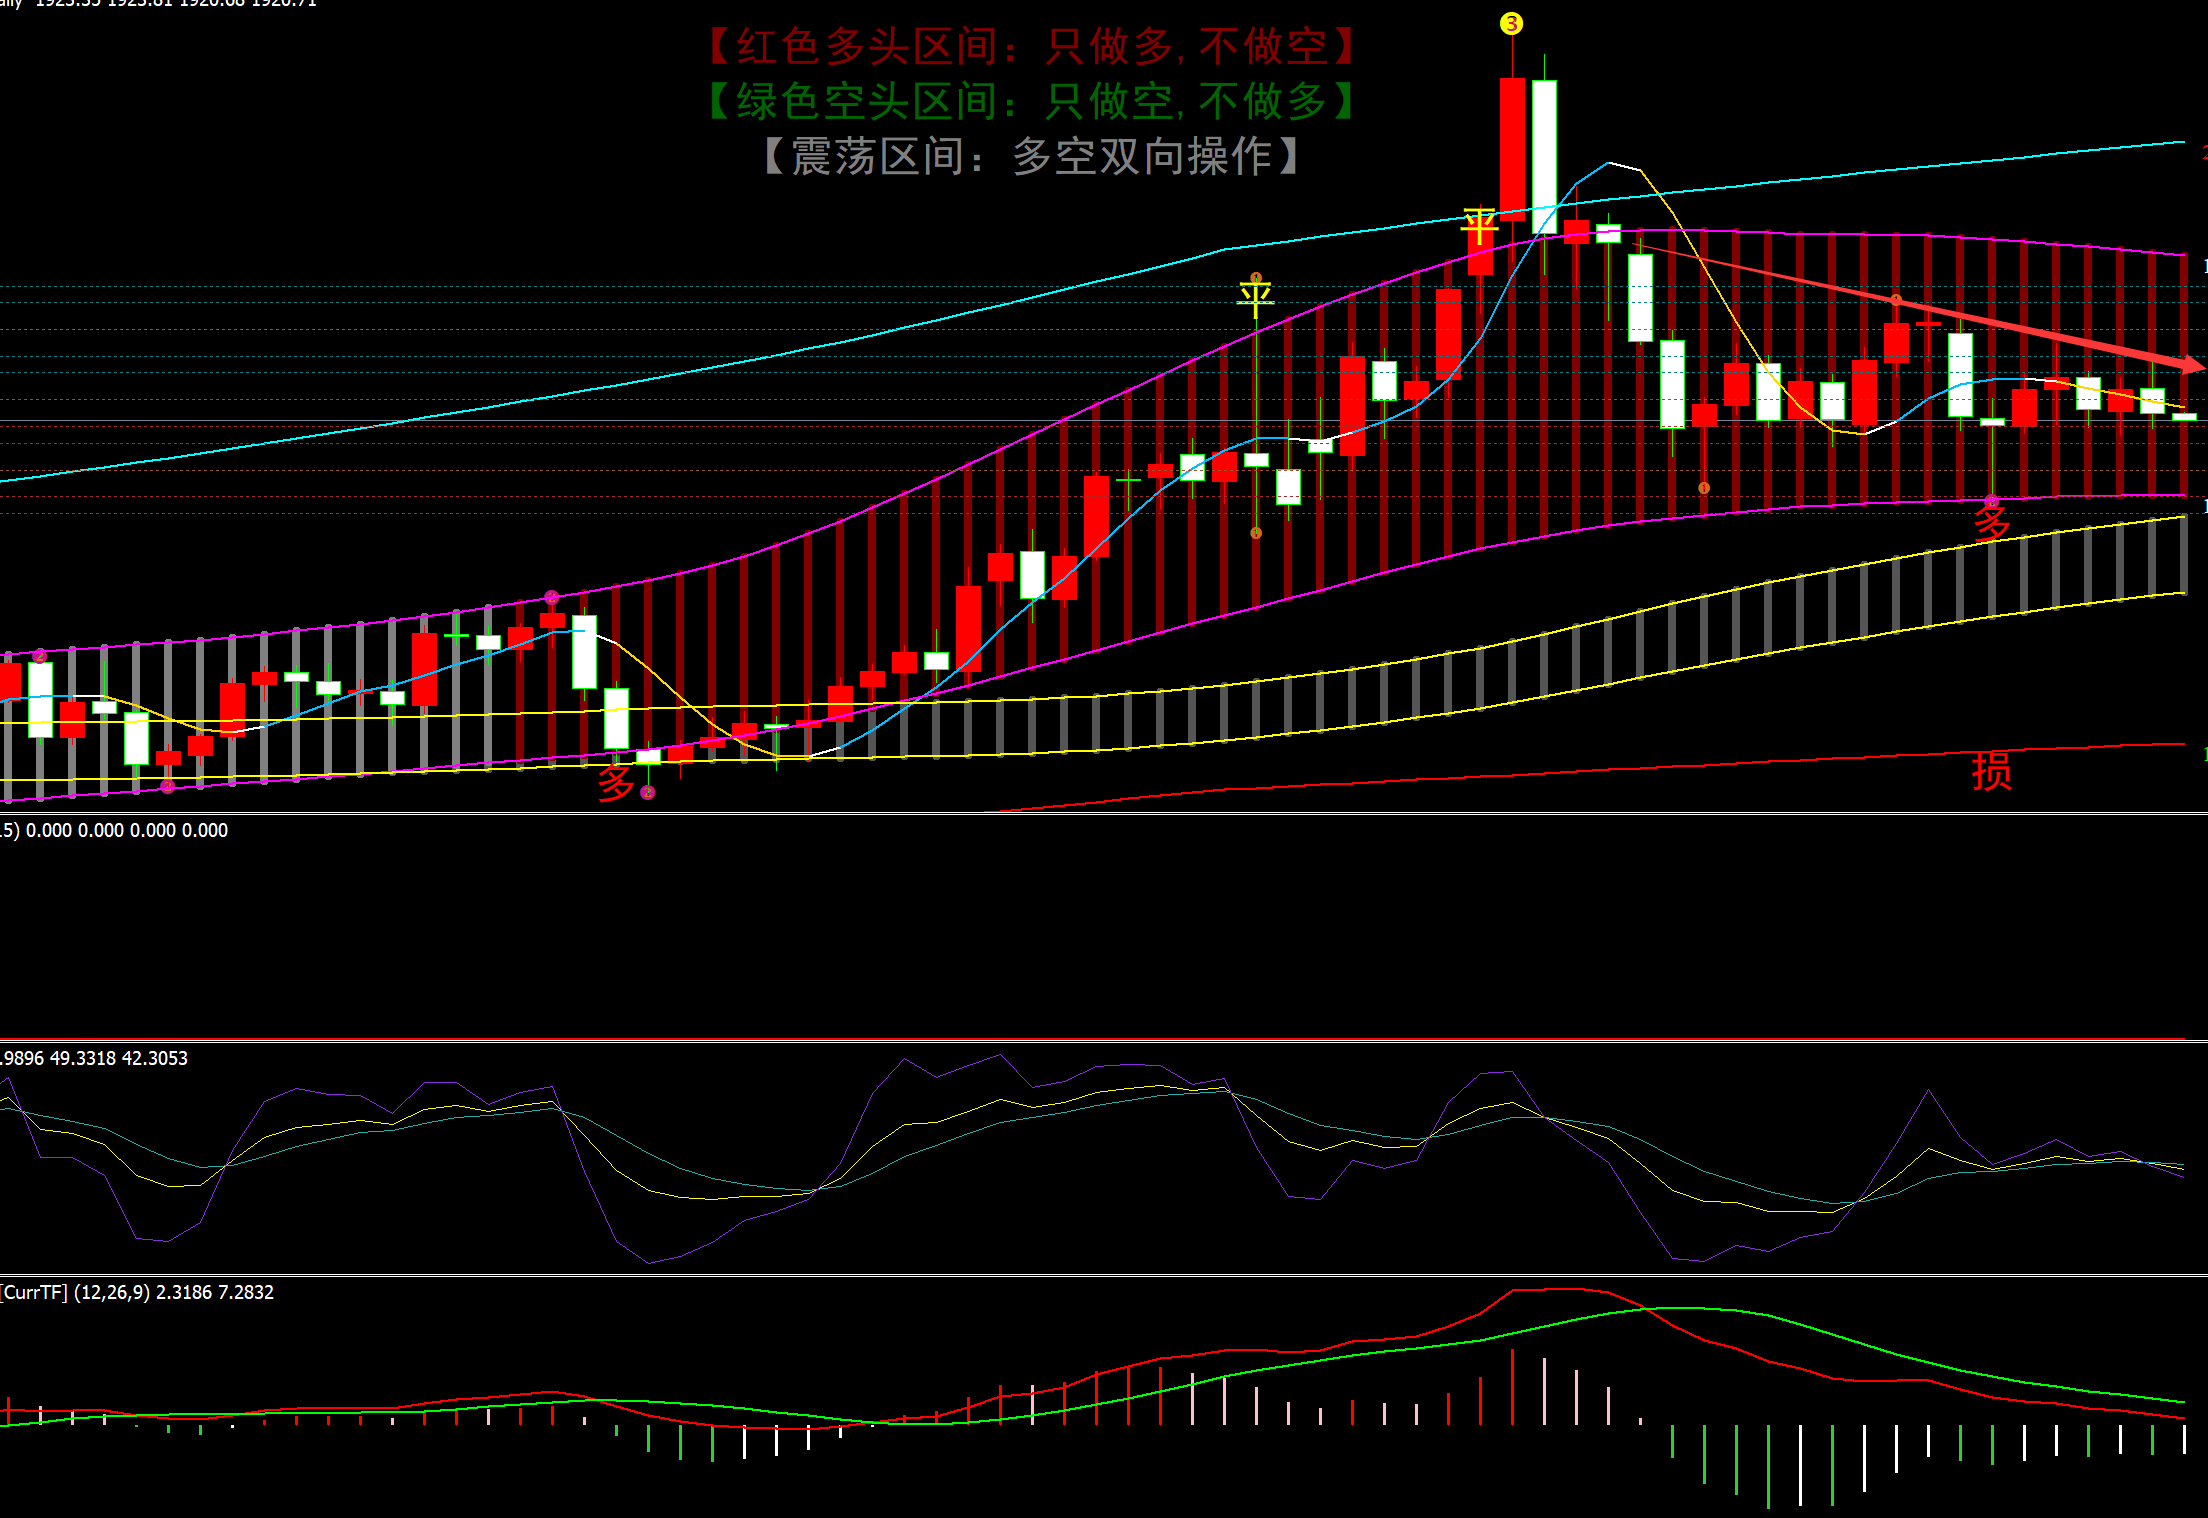Click the red 多 label below the right-side channel
Image resolution: width=2208 pixels, height=1518 pixels.
coord(1991,523)
